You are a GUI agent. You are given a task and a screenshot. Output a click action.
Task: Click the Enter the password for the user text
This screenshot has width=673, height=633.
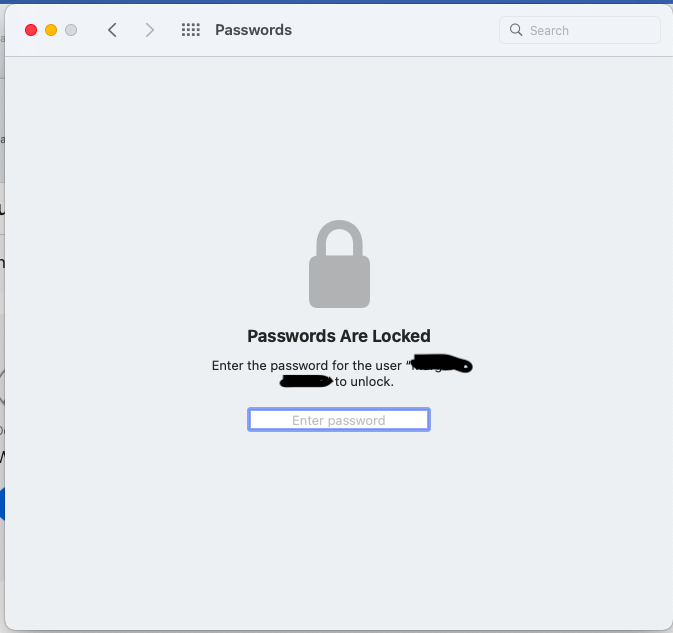tap(308, 366)
